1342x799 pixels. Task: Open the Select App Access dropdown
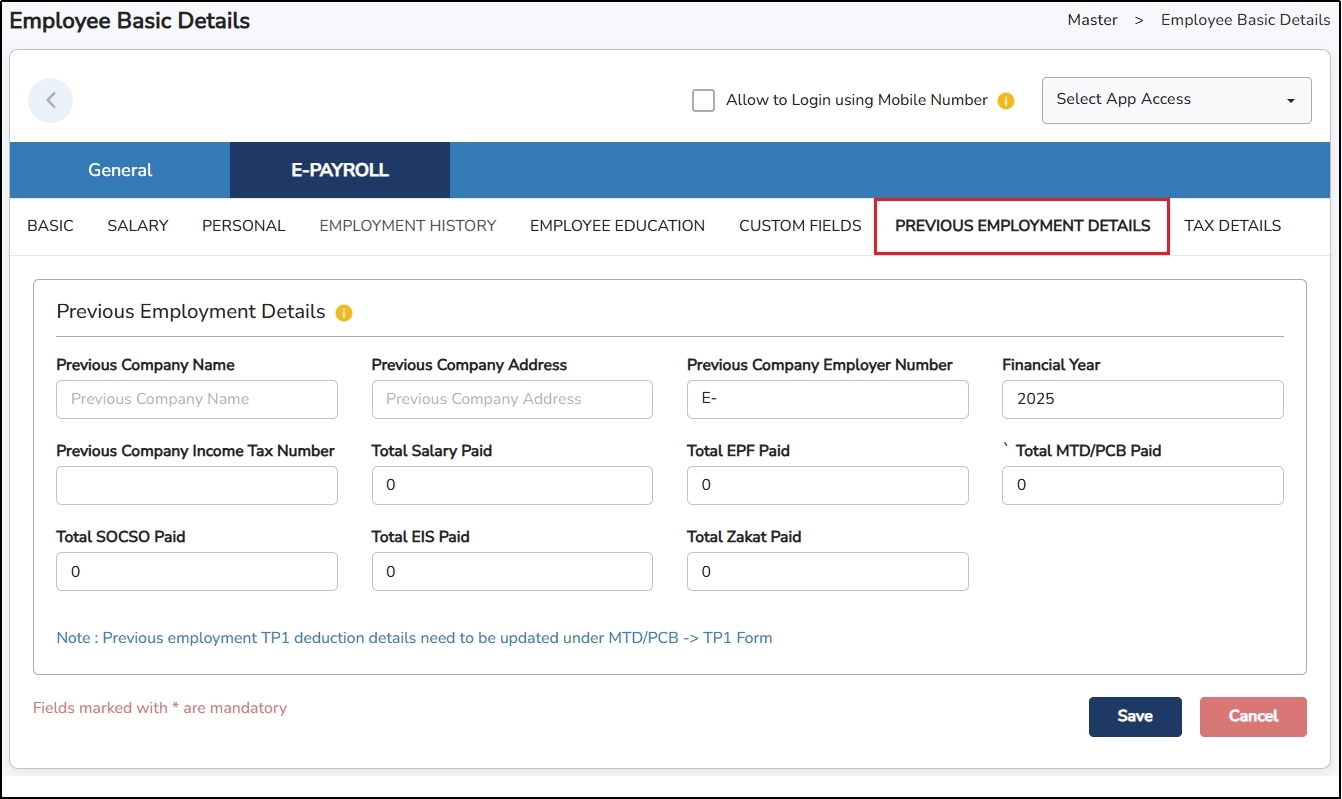tap(1176, 100)
